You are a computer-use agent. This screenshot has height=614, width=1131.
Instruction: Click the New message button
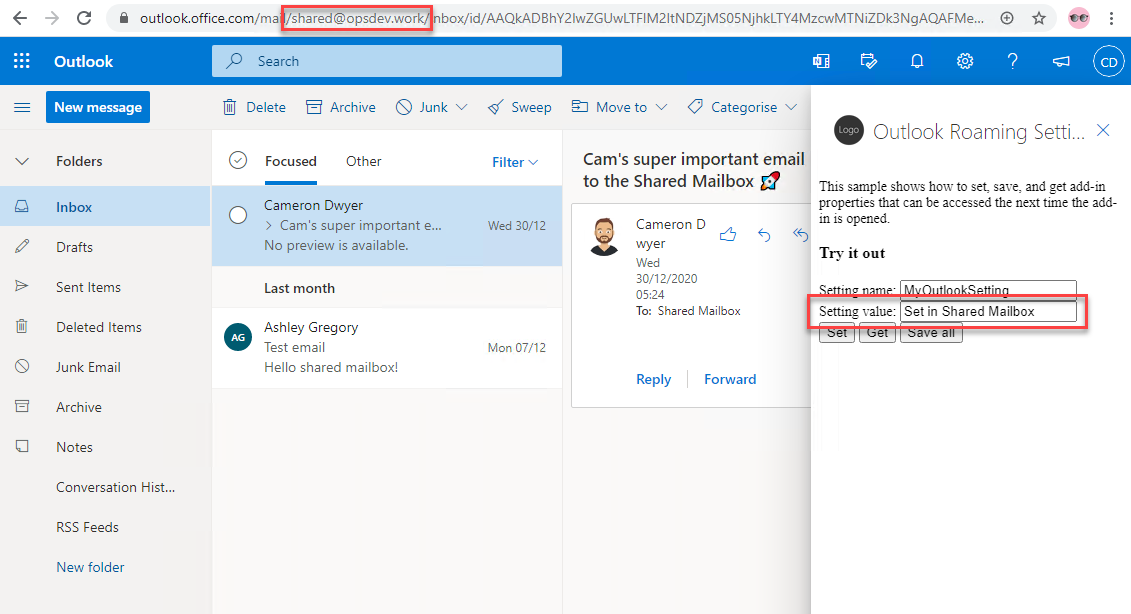[98, 107]
